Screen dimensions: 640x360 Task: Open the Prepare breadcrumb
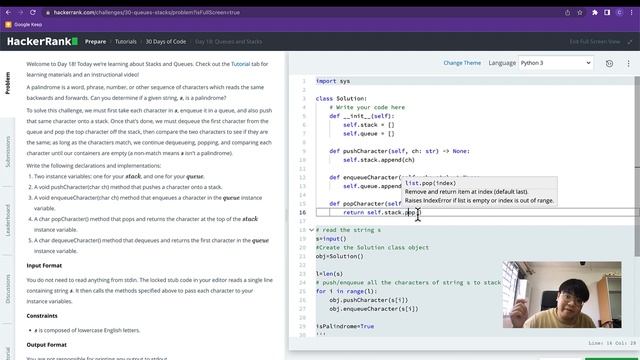coord(95,42)
